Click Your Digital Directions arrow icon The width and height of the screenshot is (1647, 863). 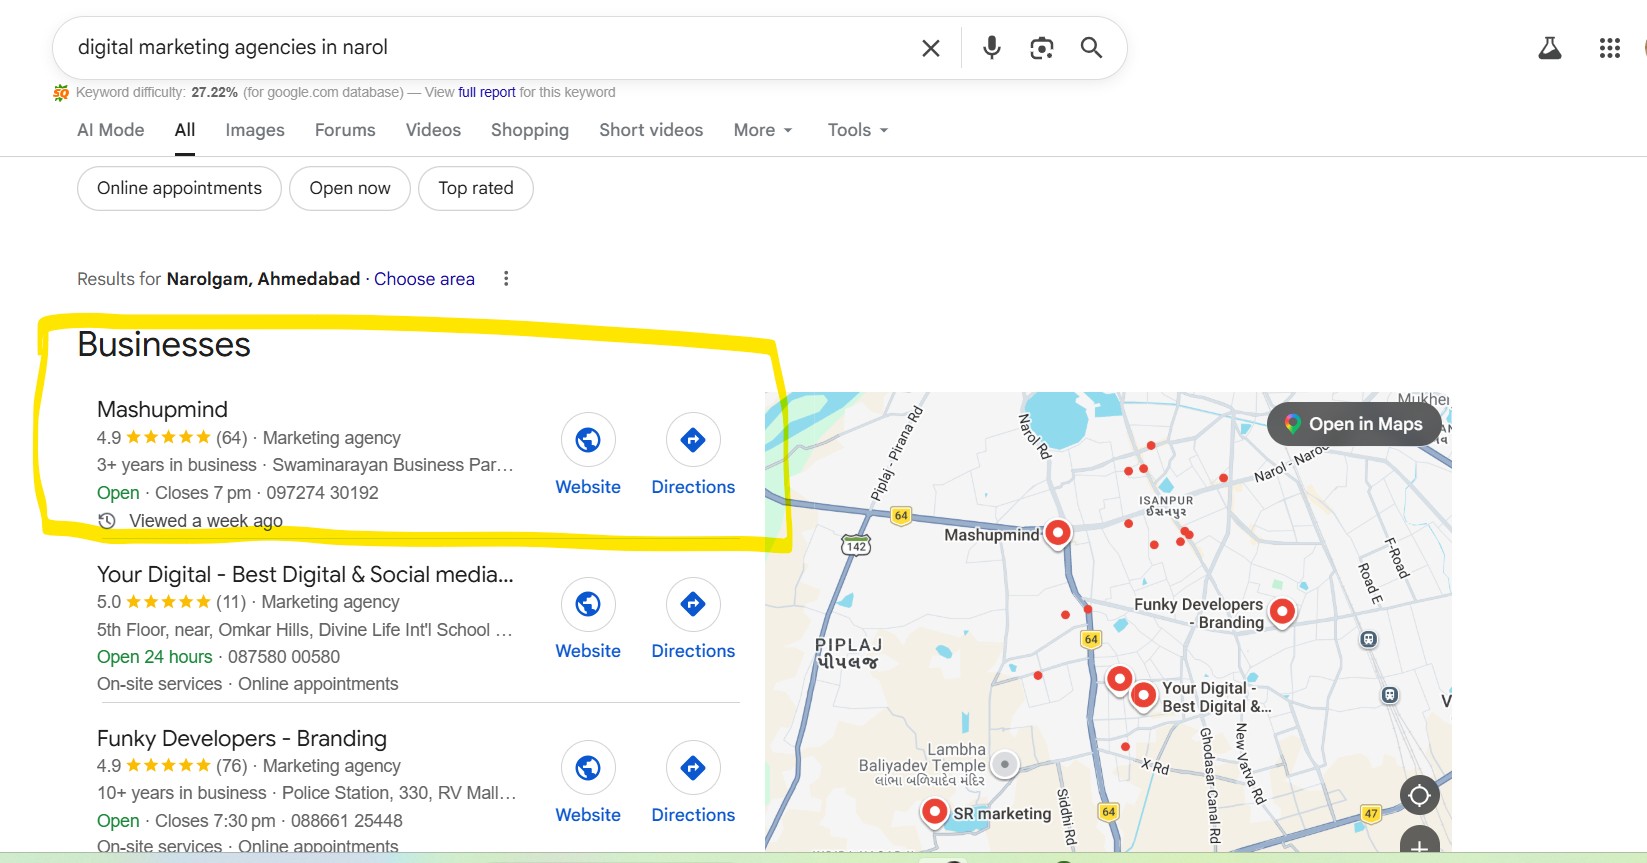coord(693,604)
